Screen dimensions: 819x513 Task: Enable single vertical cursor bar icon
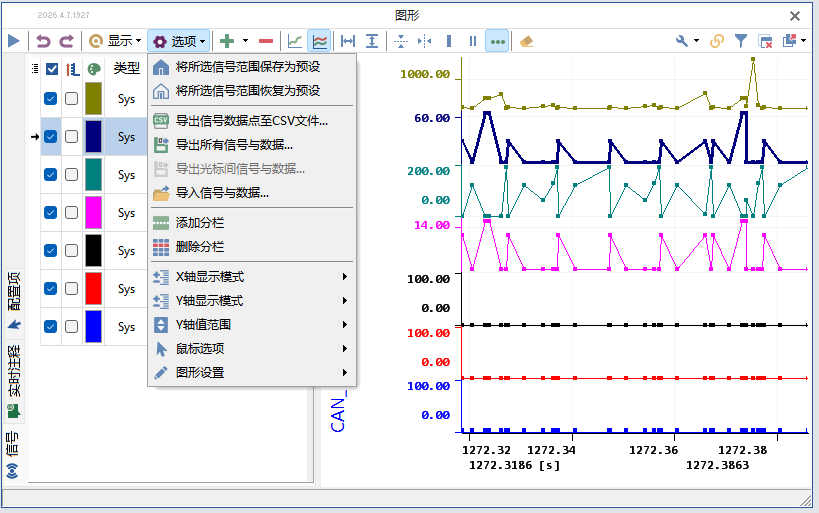(449, 41)
